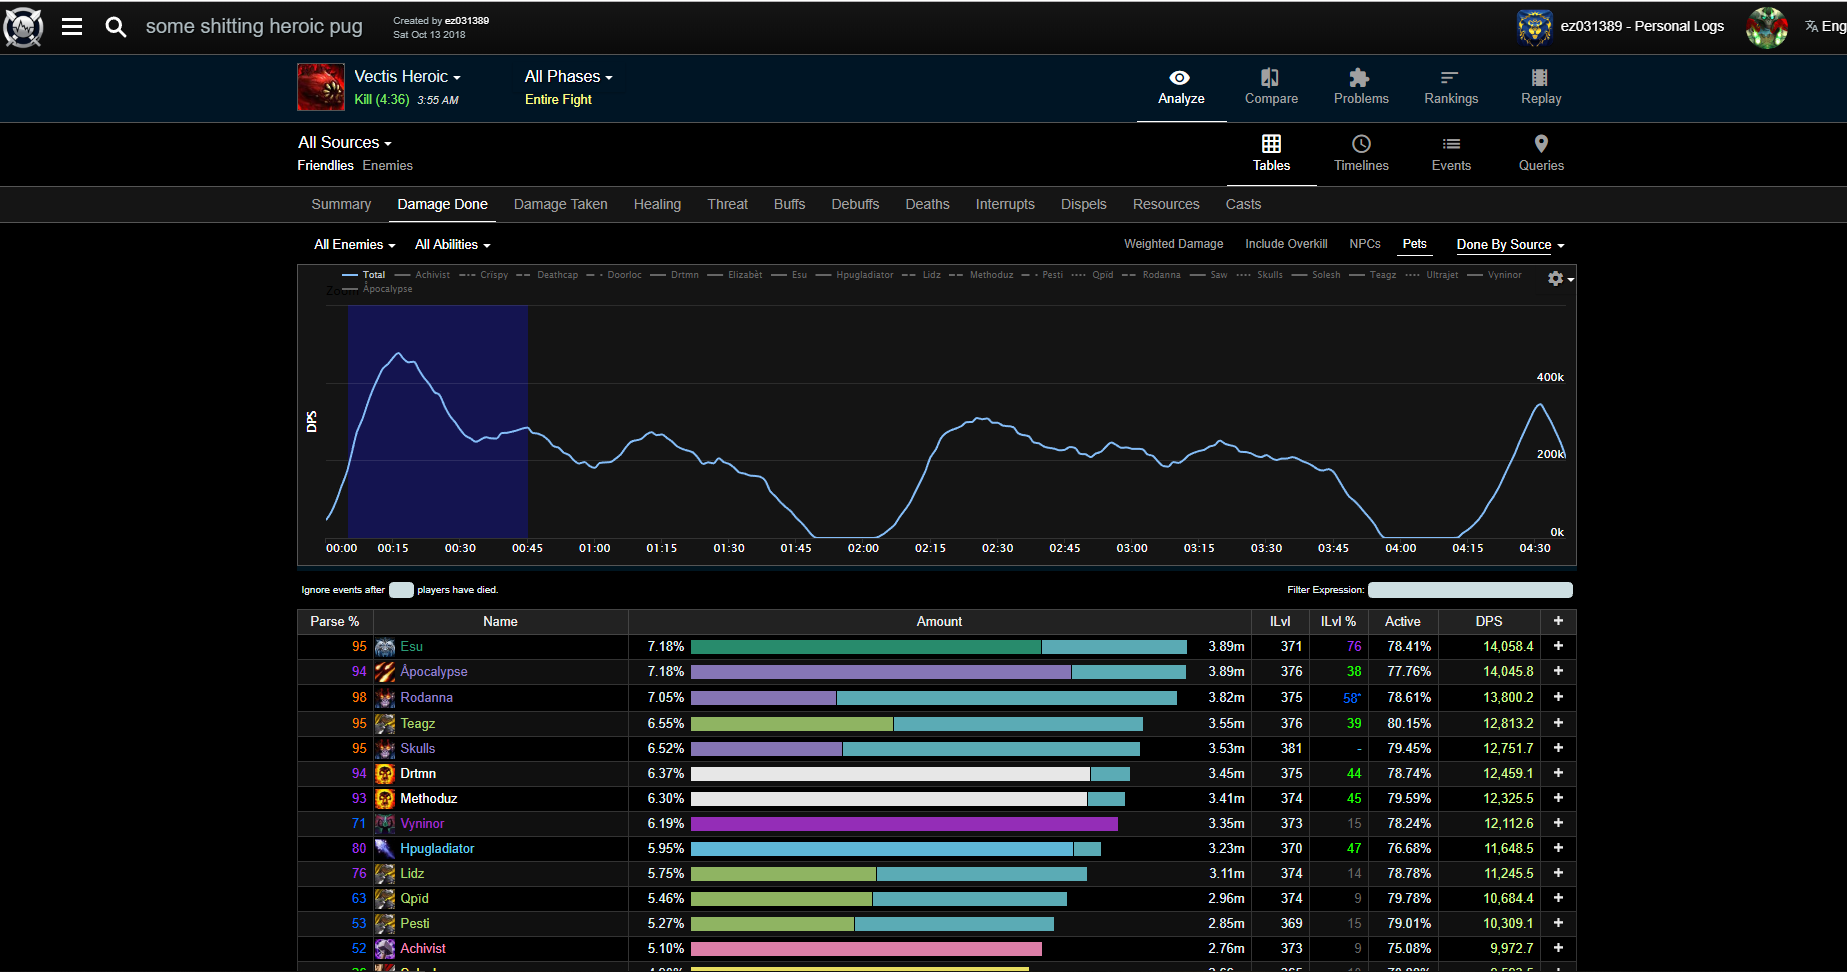Viewport: 1847px width, 972px height.
Task: Toggle NPCs filter
Action: pos(1364,244)
